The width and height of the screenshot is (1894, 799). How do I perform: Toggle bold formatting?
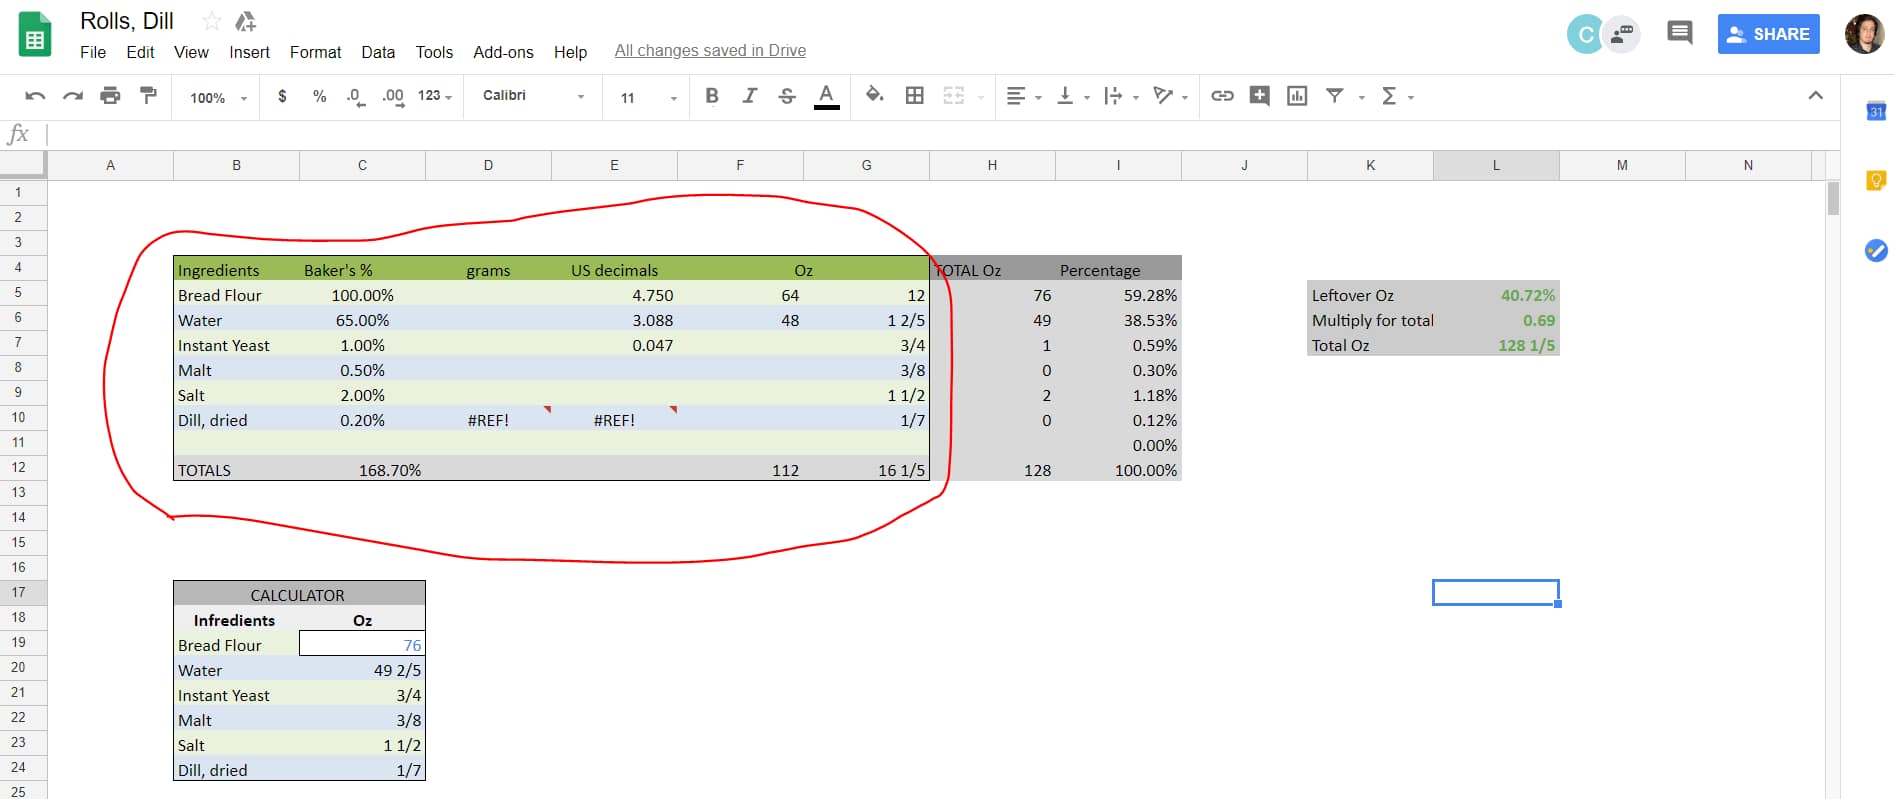tap(712, 96)
